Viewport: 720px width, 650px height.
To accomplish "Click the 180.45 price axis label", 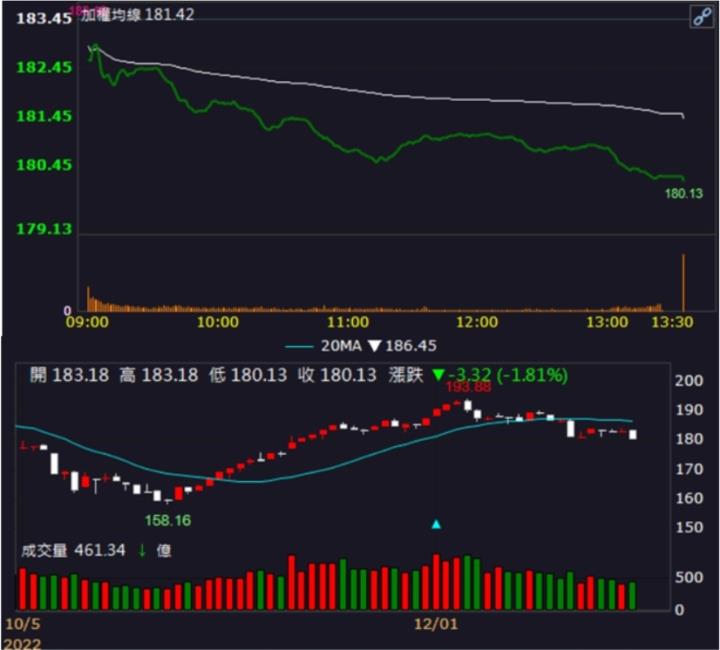I will pos(44,165).
